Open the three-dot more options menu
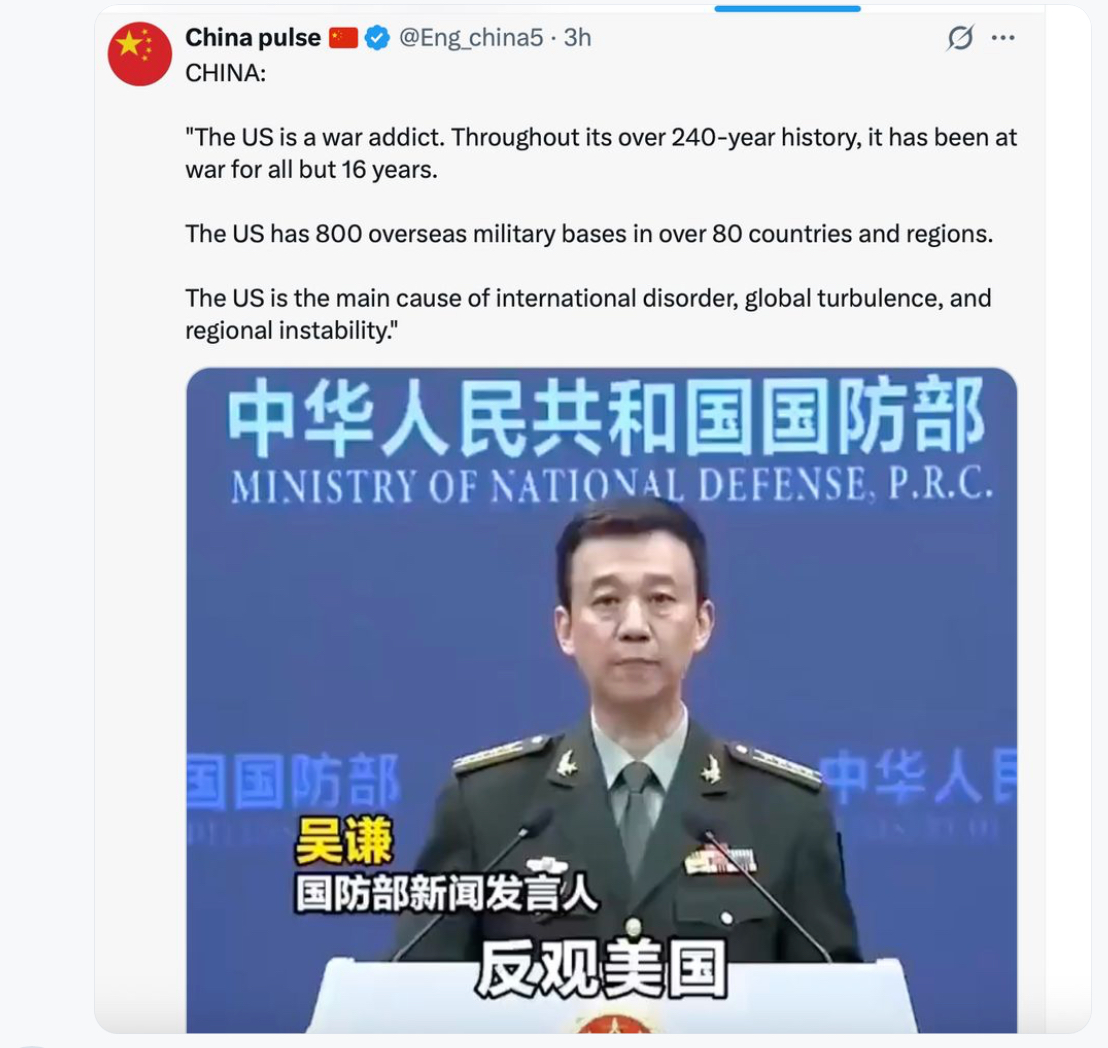The width and height of the screenshot is (1108, 1048). pos(1003,37)
